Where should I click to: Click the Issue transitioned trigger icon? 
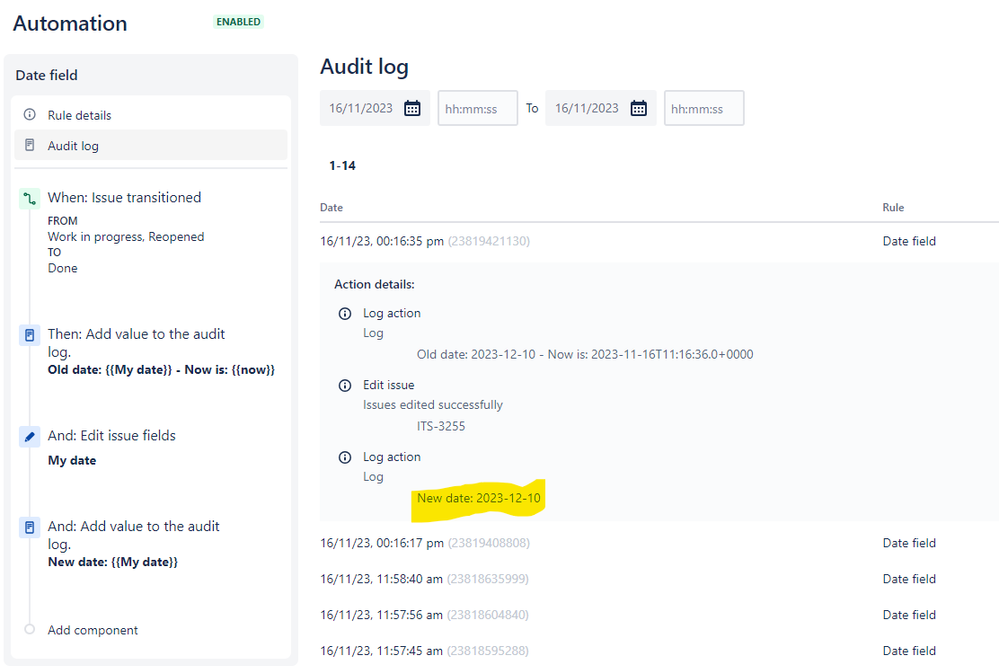29,199
